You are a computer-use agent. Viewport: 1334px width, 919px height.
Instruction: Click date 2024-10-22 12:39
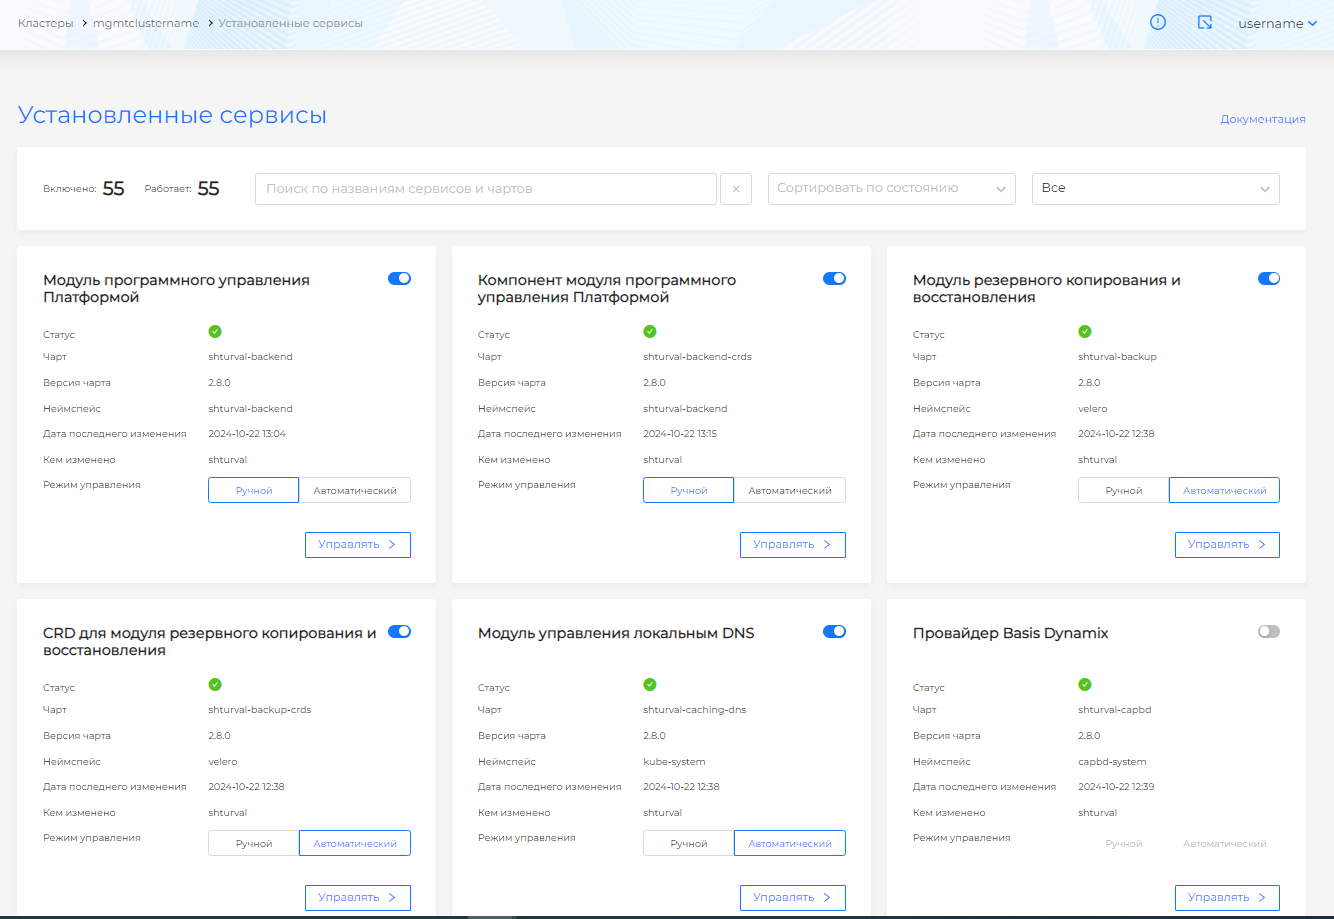[1116, 787]
